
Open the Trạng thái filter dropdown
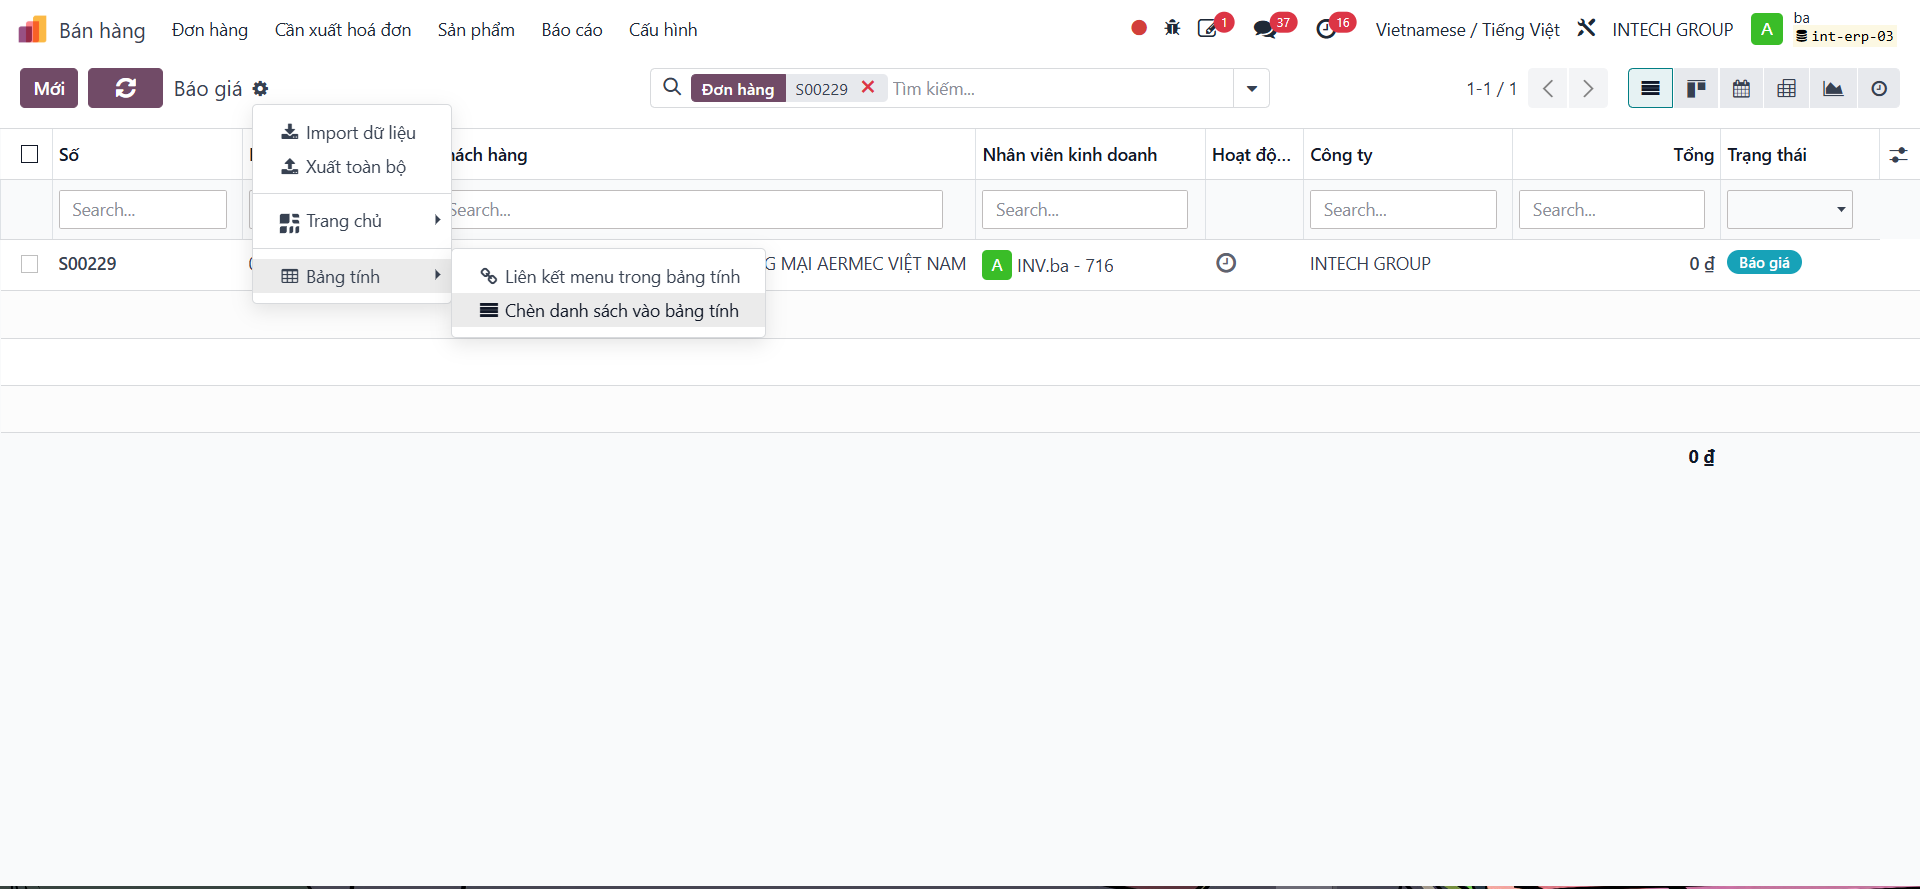(x=1790, y=209)
